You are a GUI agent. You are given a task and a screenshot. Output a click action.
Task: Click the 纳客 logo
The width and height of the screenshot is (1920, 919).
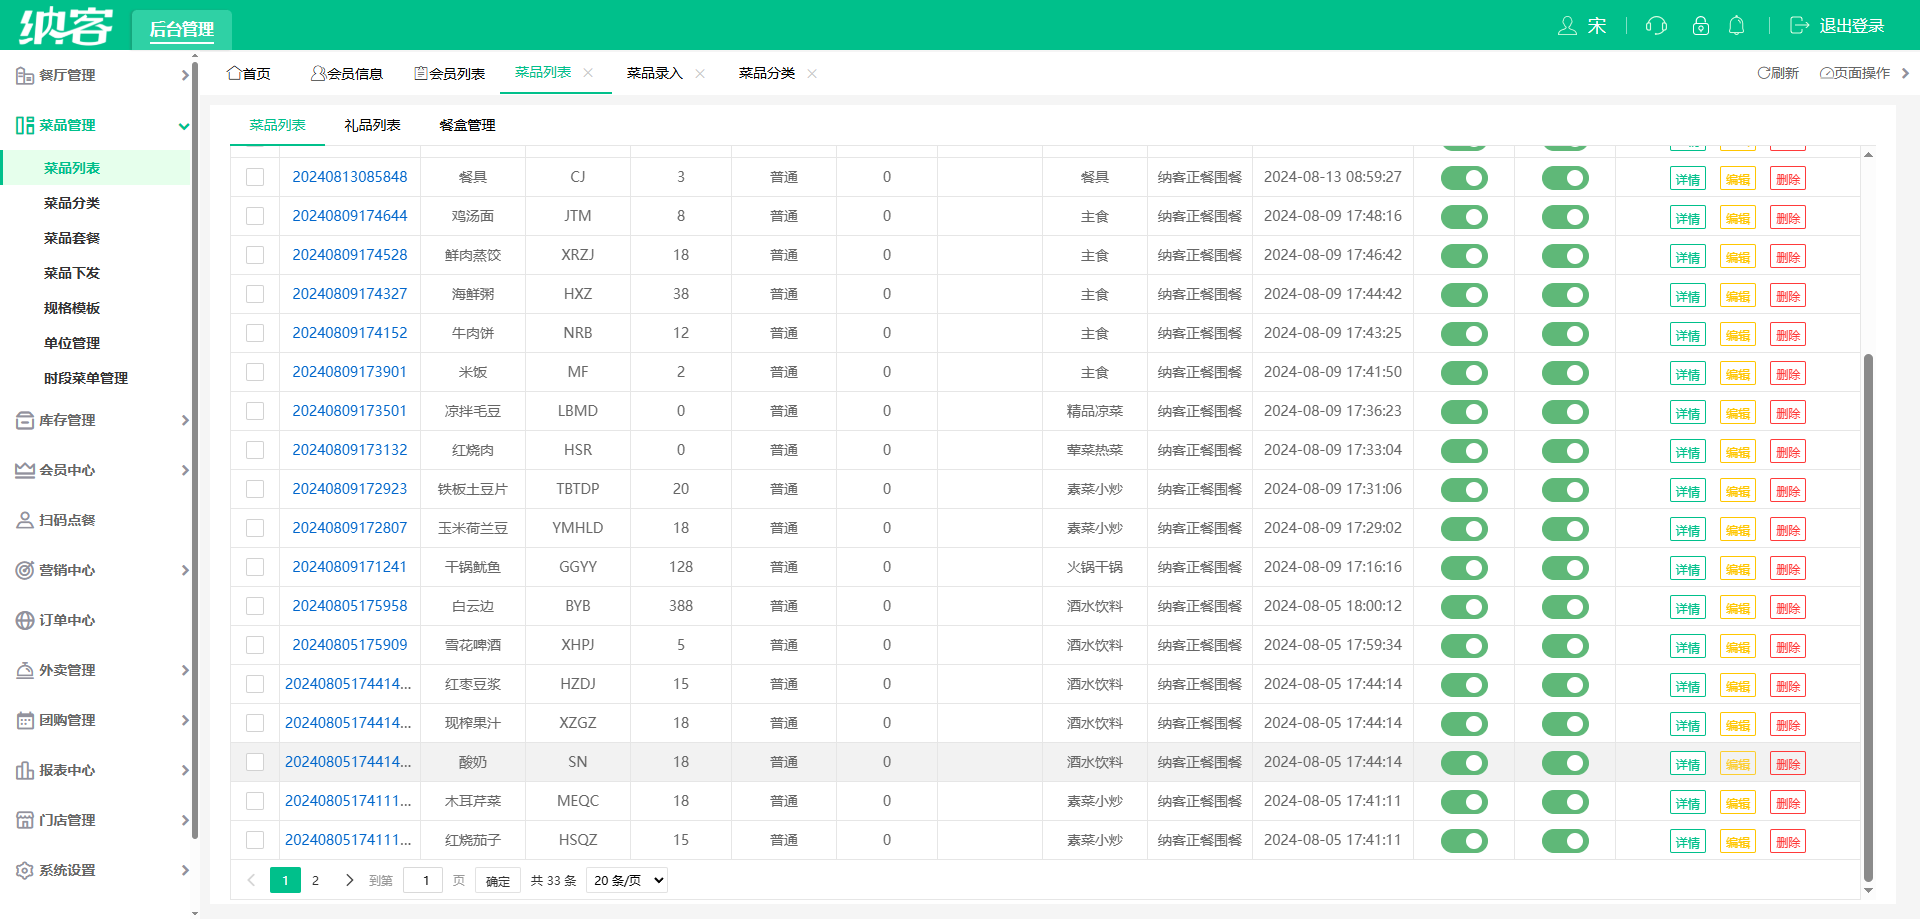click(66, 26)
